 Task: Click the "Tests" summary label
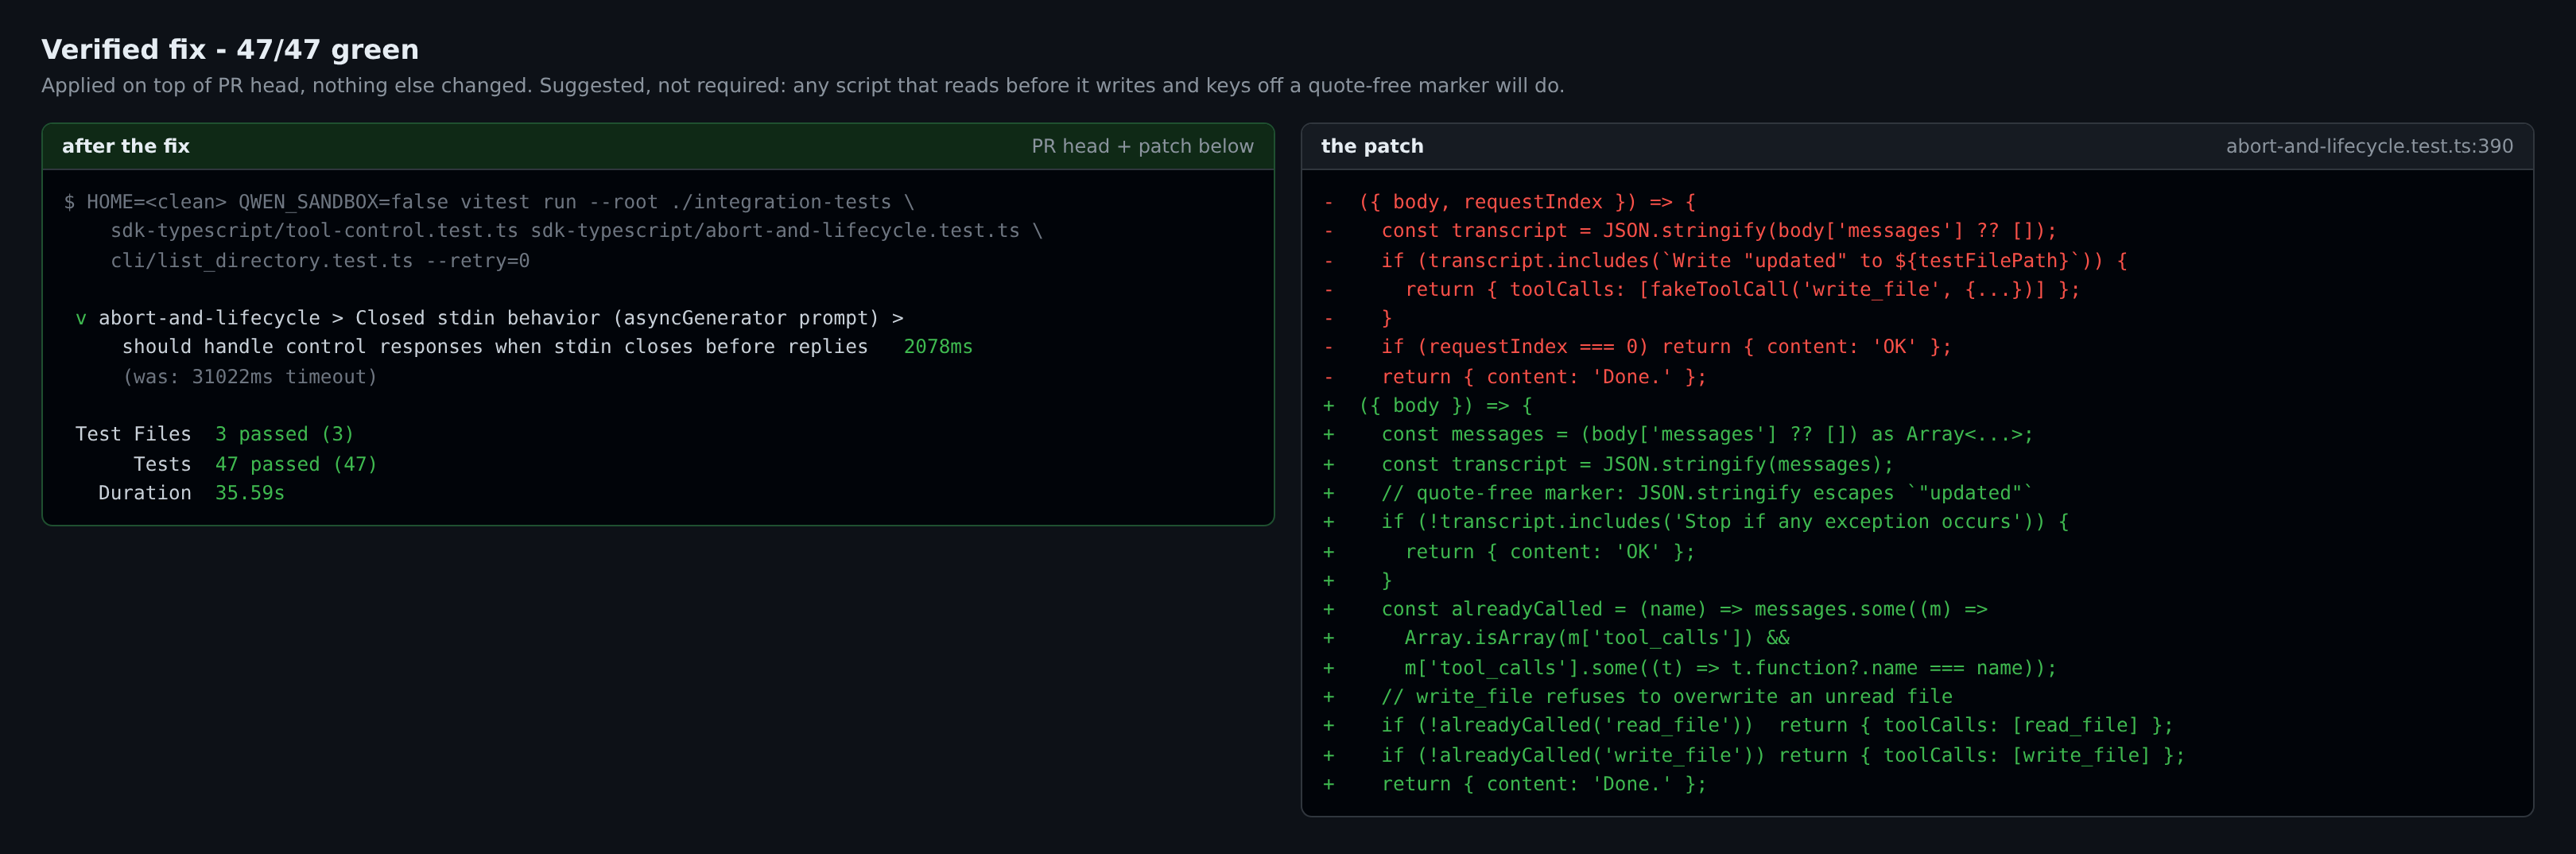click(x=162, y=464)
